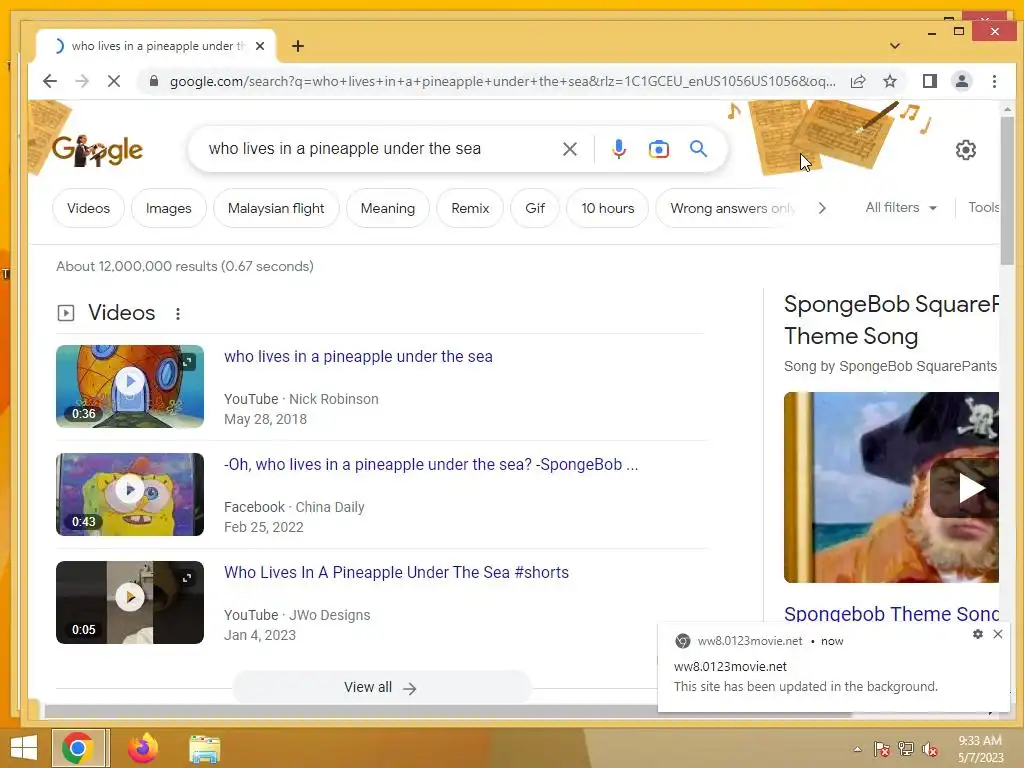Screen dimensions: 1024x768
Task: Show more filter chips with right chevron
Action: [x=822, y=208]
